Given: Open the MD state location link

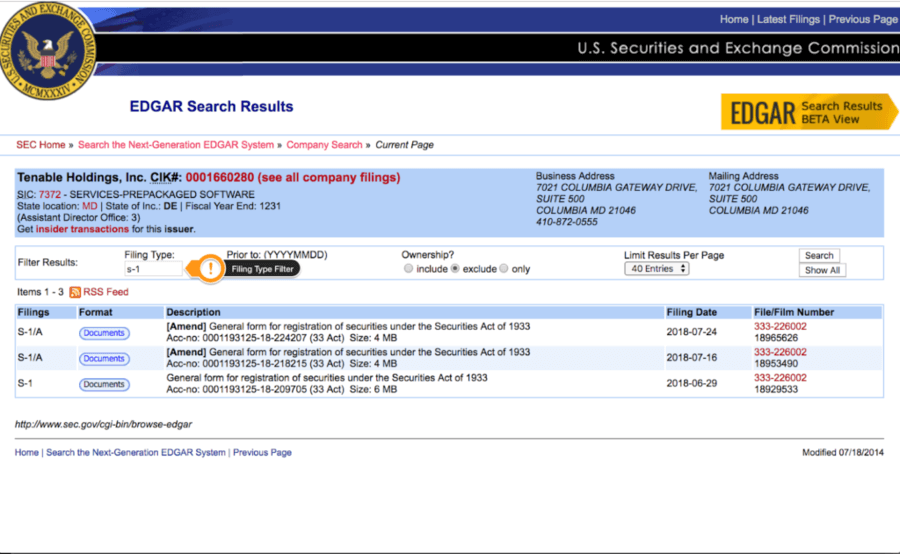Looking at the screenshot, I should pyautogui.click(x=90, y=206).
